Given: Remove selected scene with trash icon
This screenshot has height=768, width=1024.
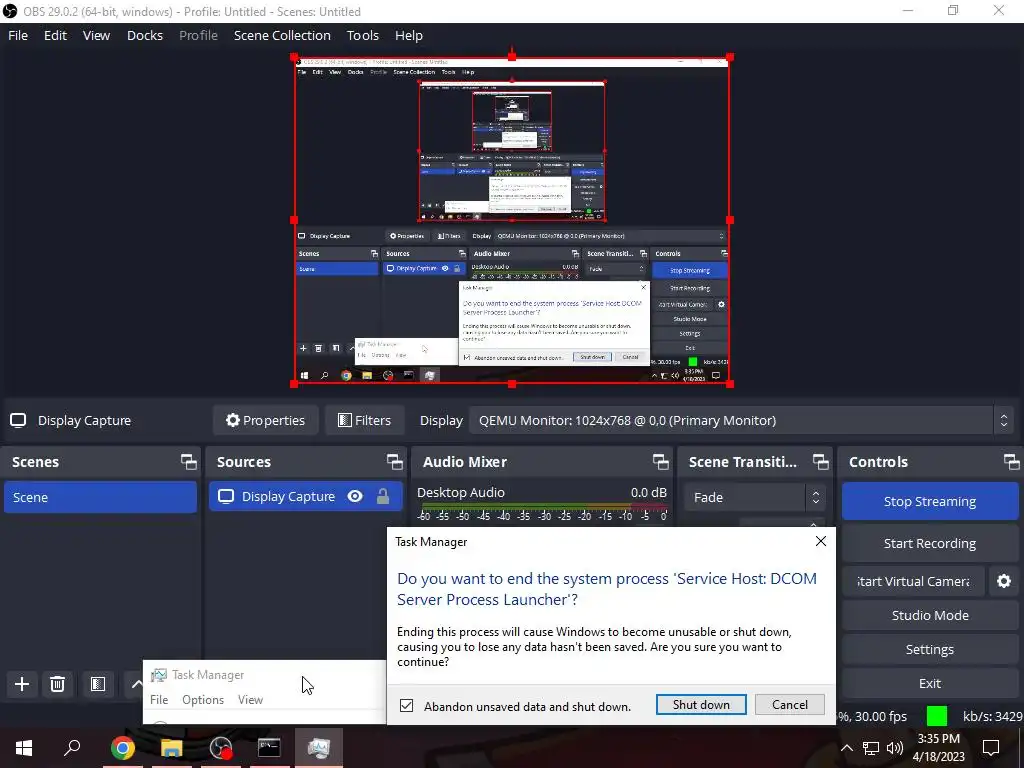Looking at the screenshot, I should coord(57,684).
